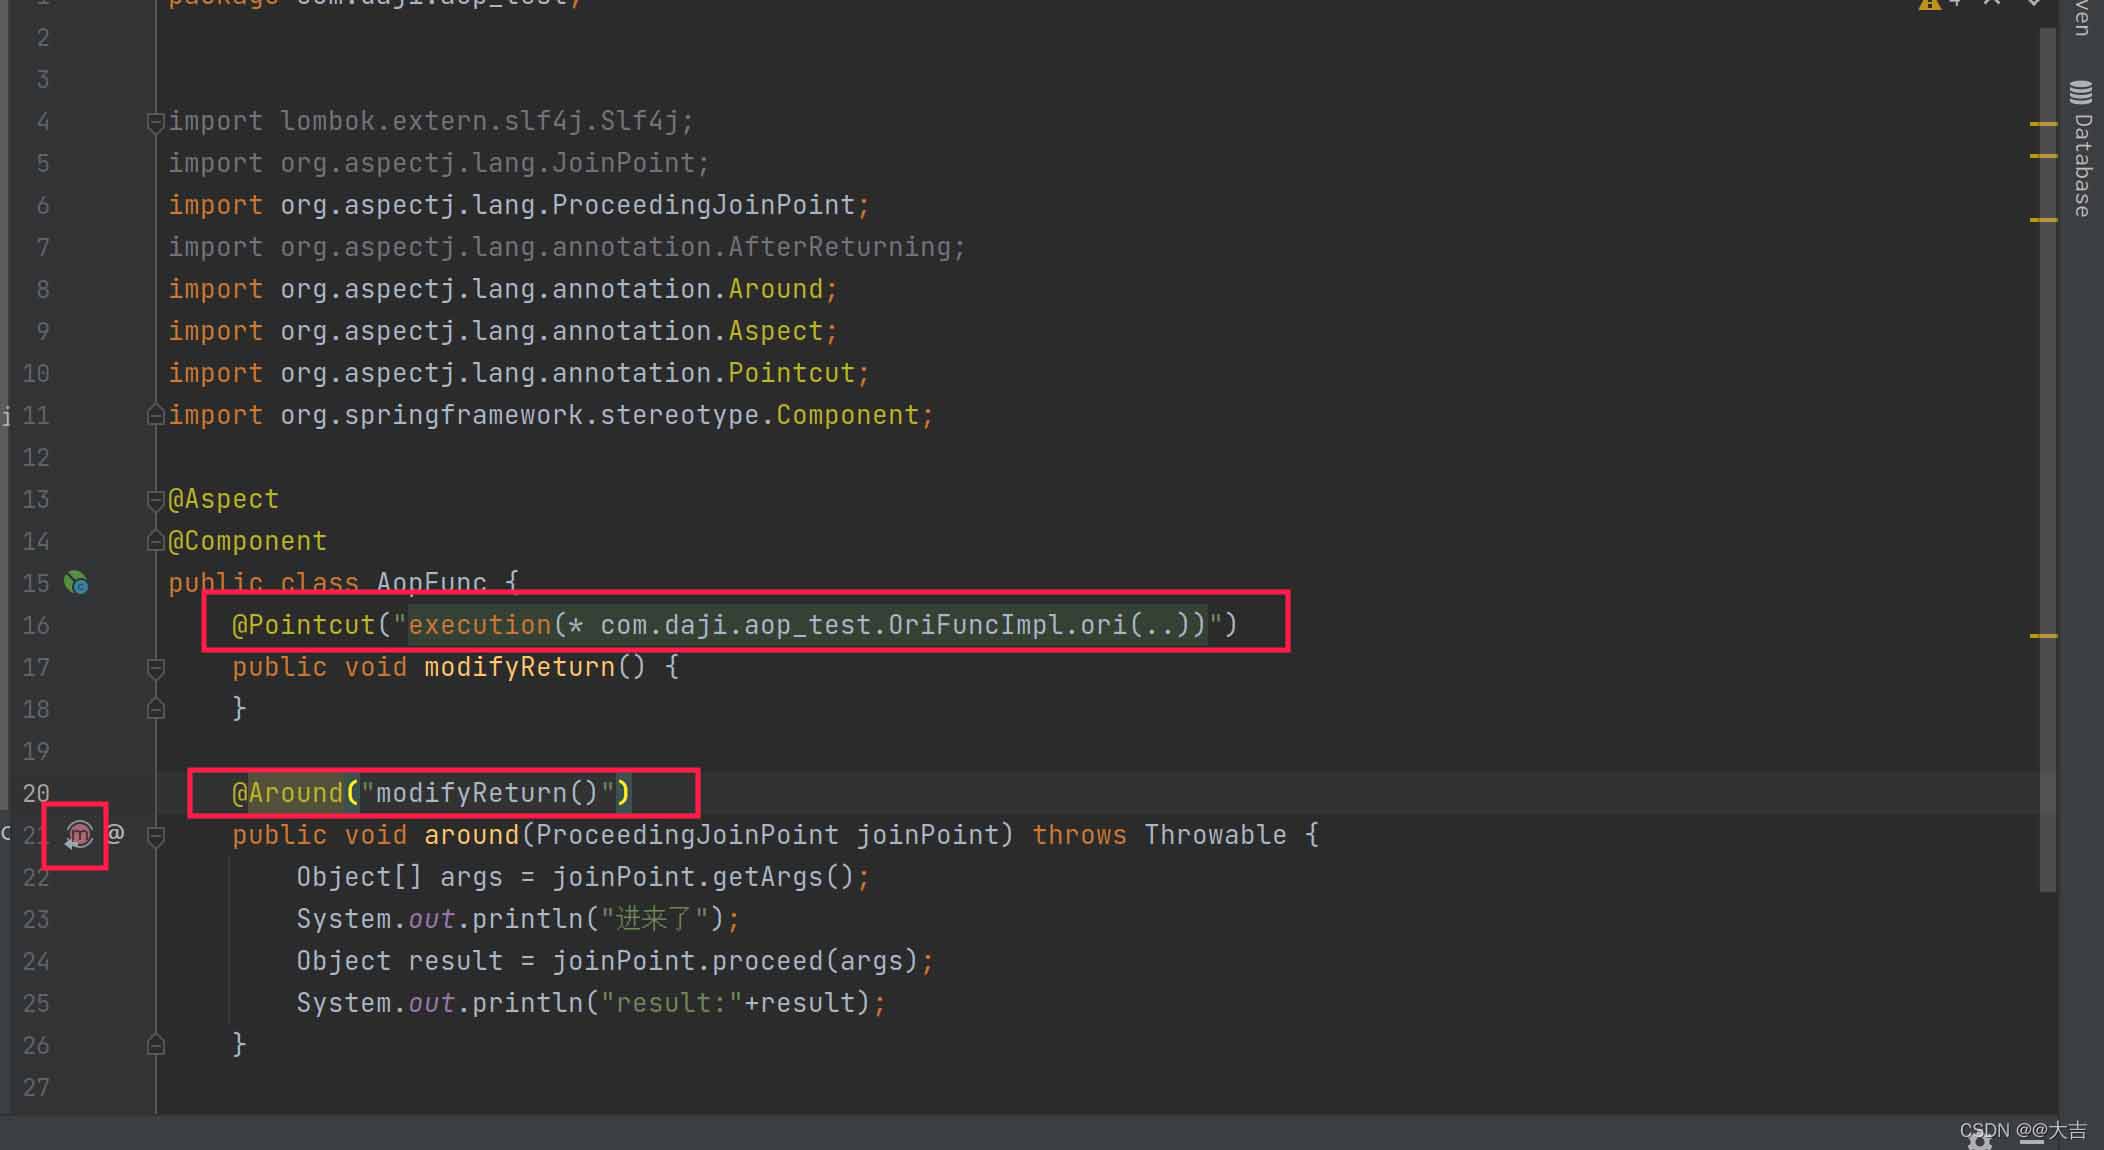
Task: Click the @Component annotation
Action: click(247, 541)
